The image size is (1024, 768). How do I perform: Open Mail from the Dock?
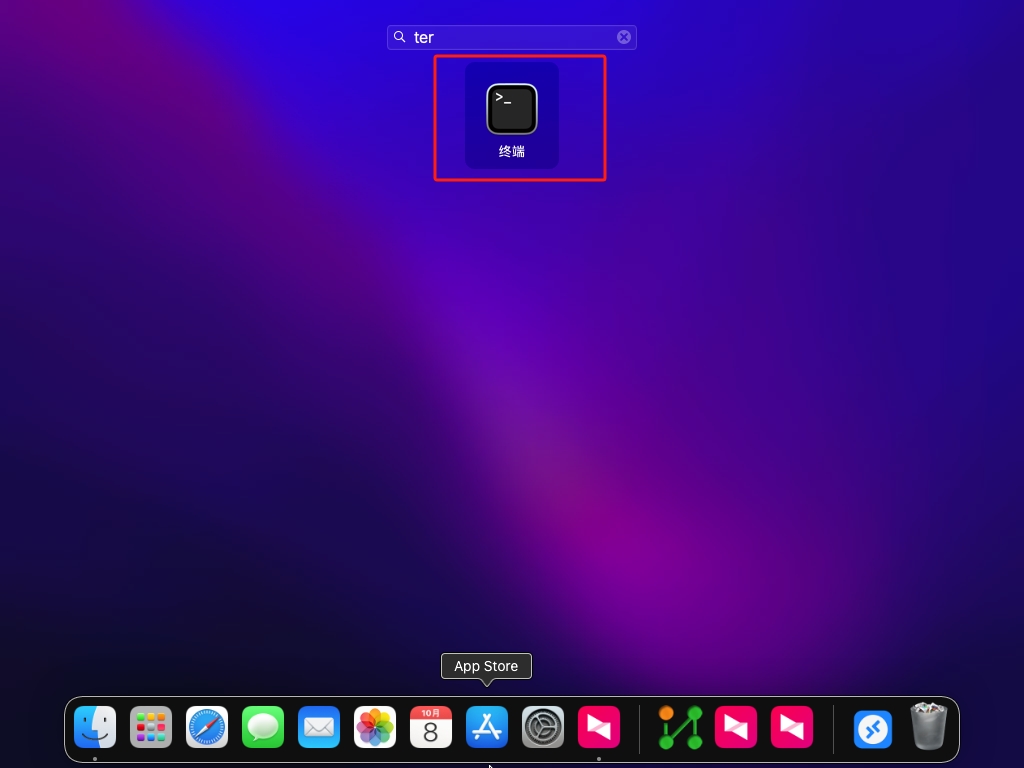pos(319,727)
